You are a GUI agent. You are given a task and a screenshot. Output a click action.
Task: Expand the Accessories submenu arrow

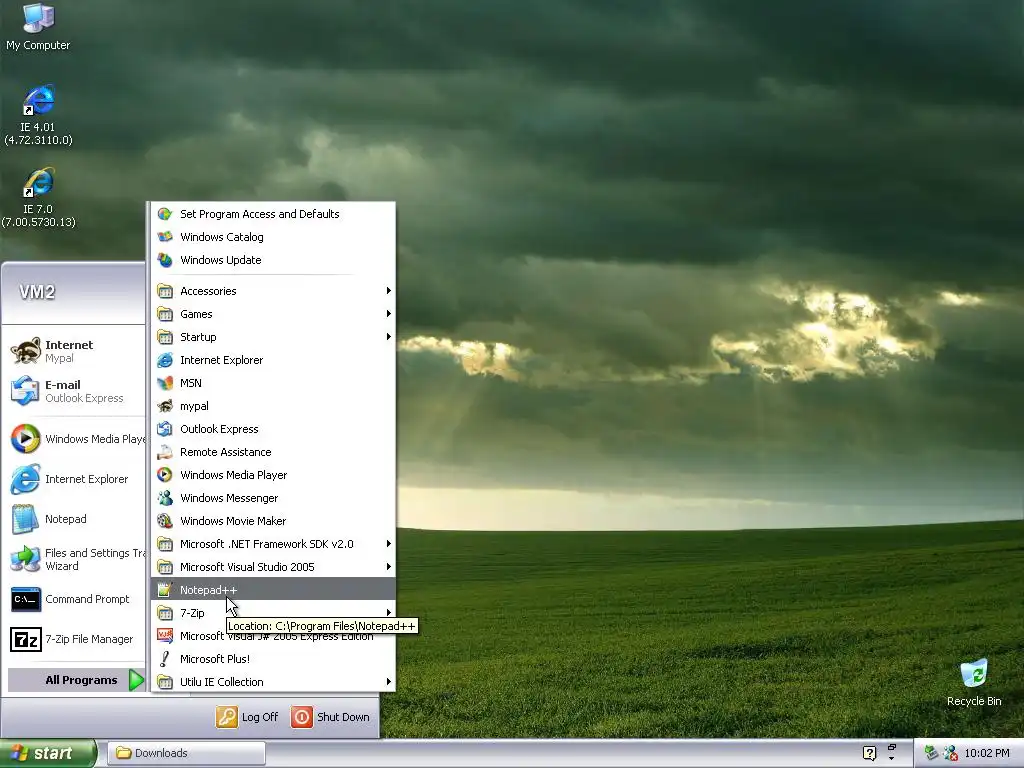(x=389, y=291)
